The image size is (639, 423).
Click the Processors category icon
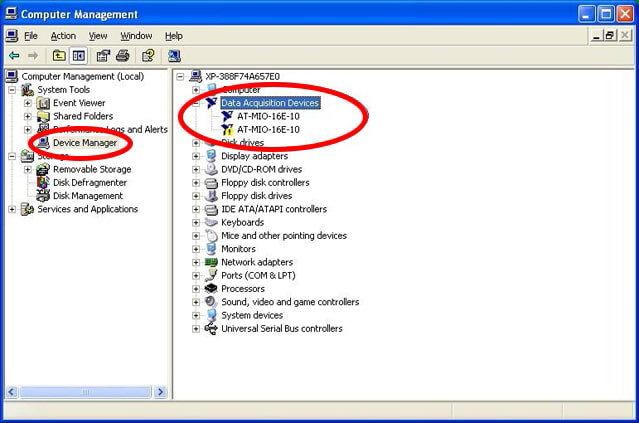point(211,289)
